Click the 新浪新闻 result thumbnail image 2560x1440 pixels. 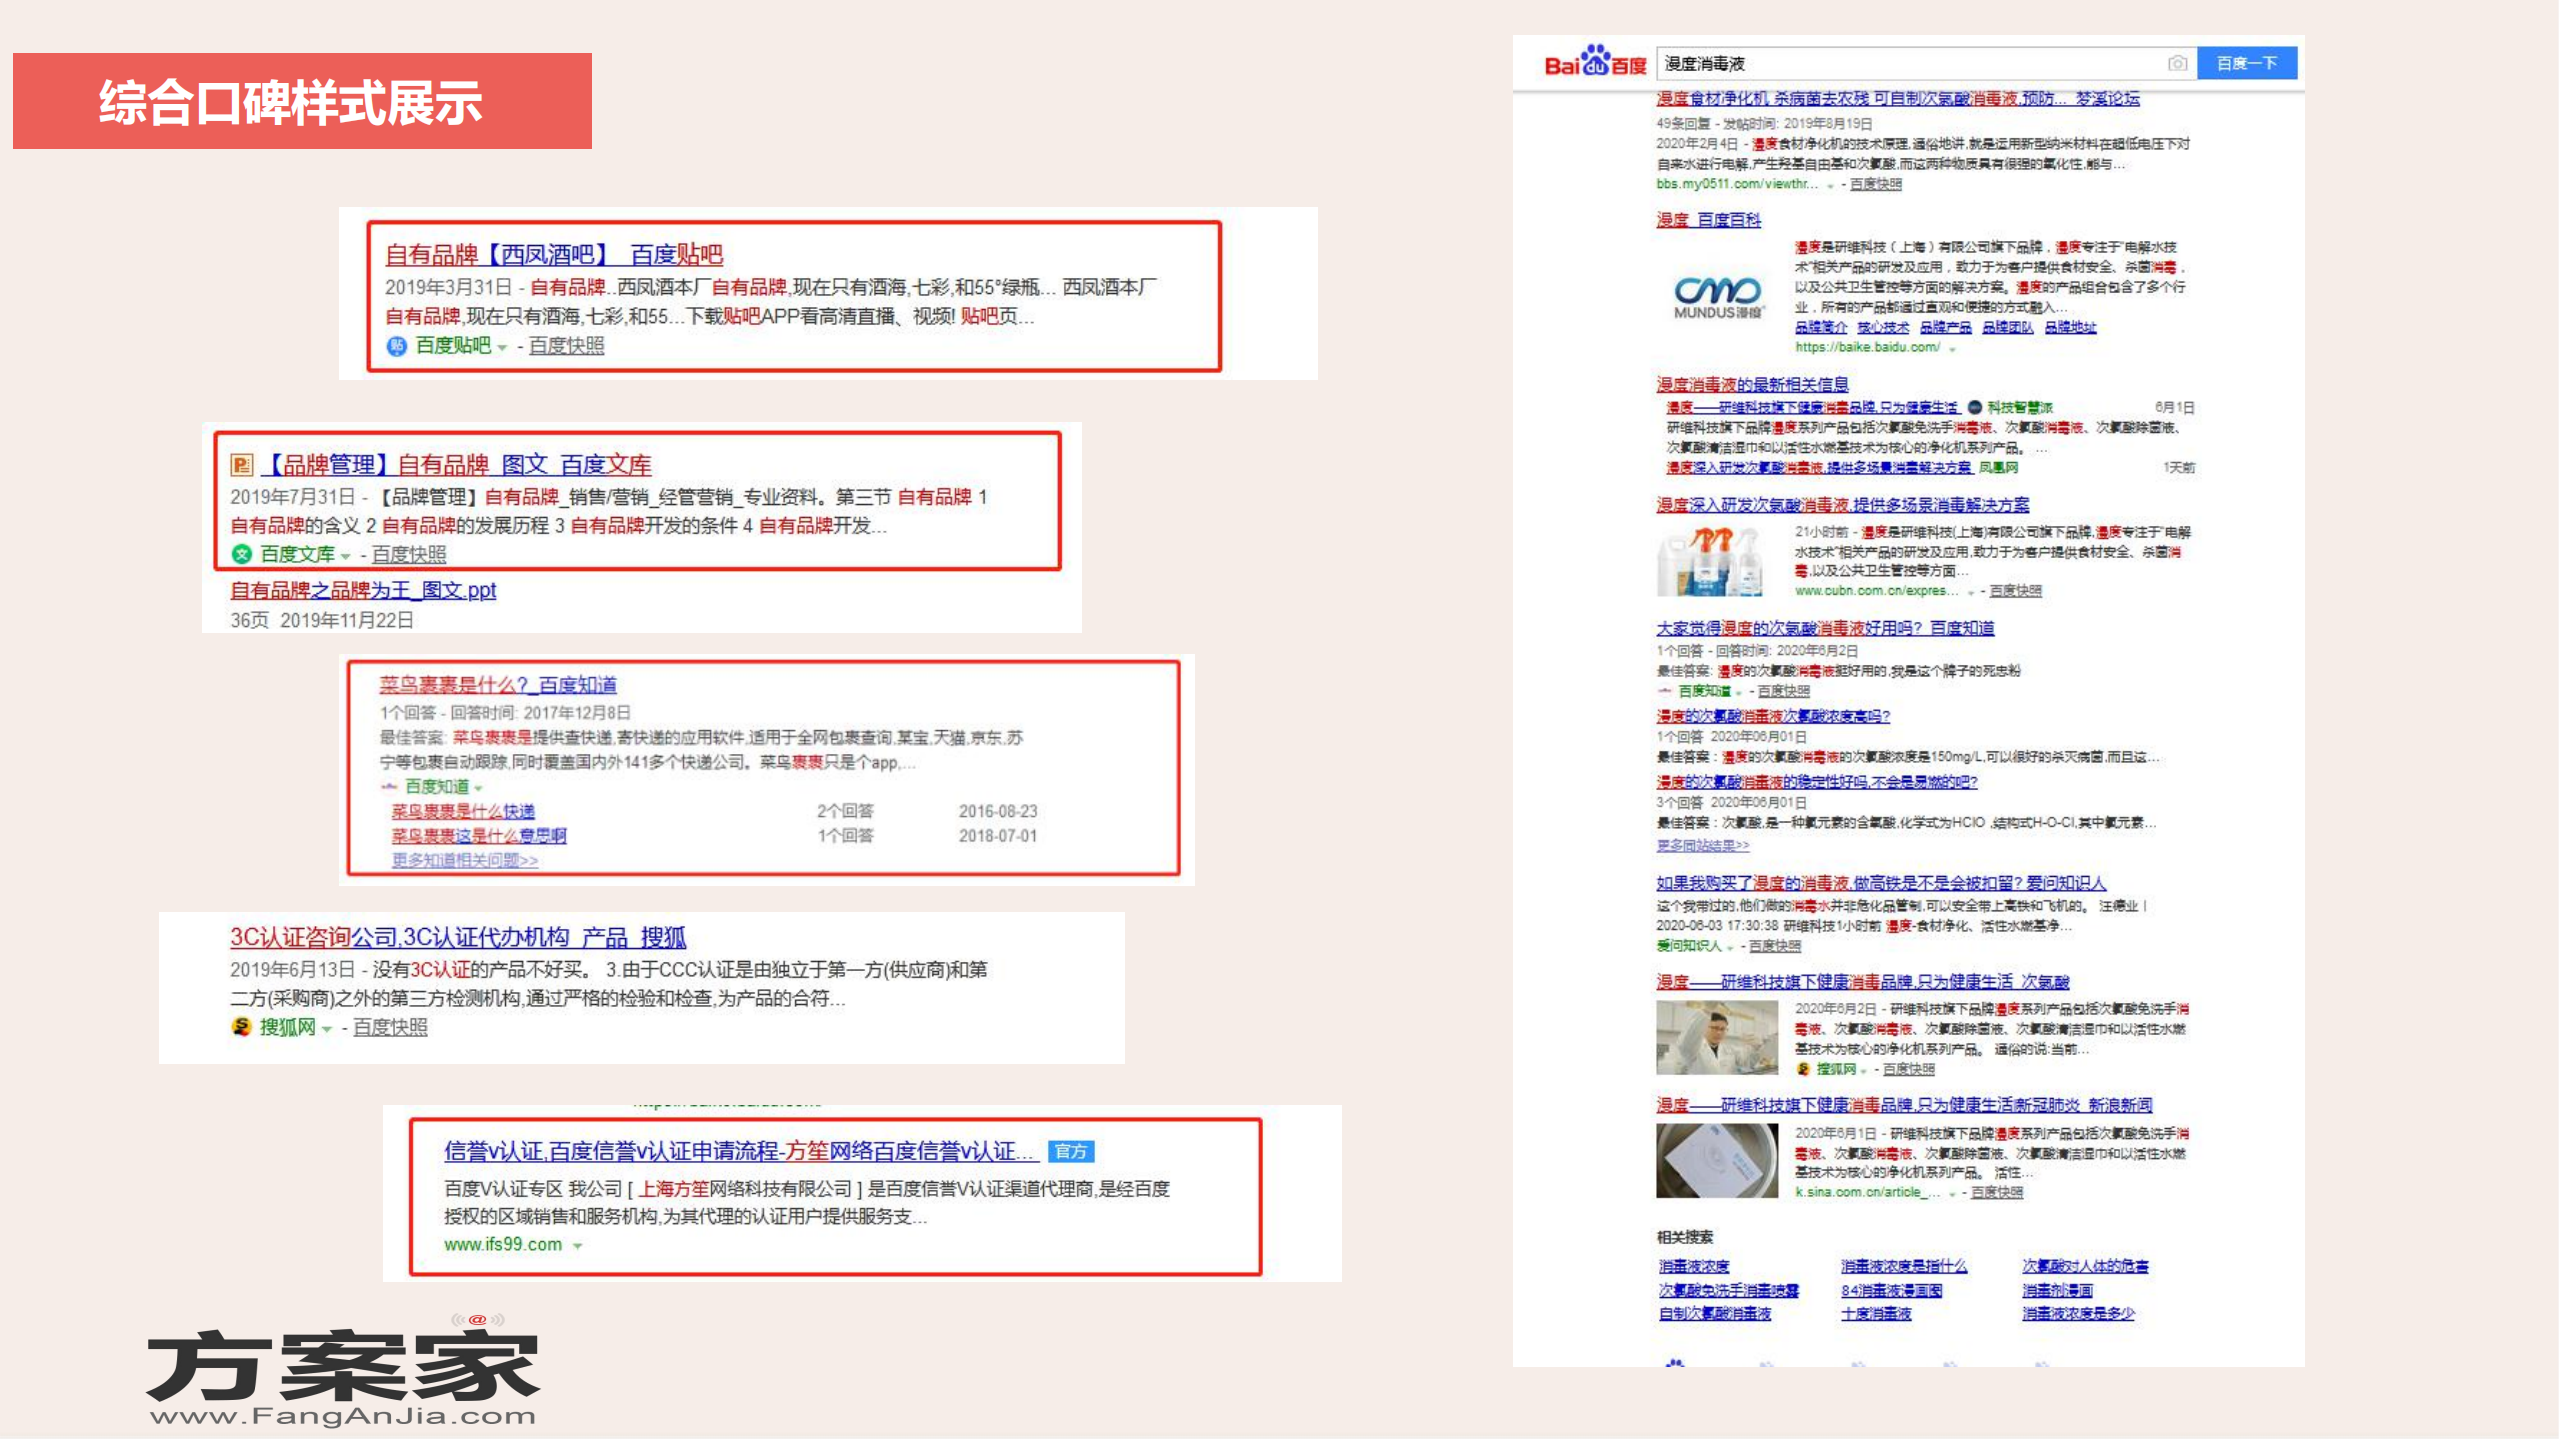(1717, 1160)
